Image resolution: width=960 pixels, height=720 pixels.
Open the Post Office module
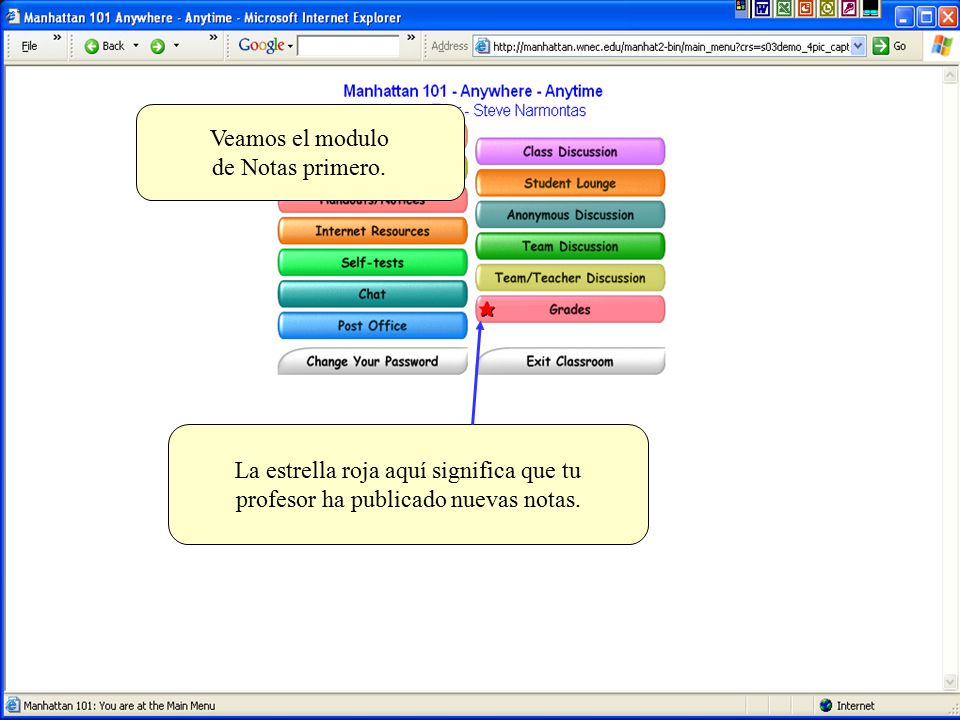(x=372, y=326)
